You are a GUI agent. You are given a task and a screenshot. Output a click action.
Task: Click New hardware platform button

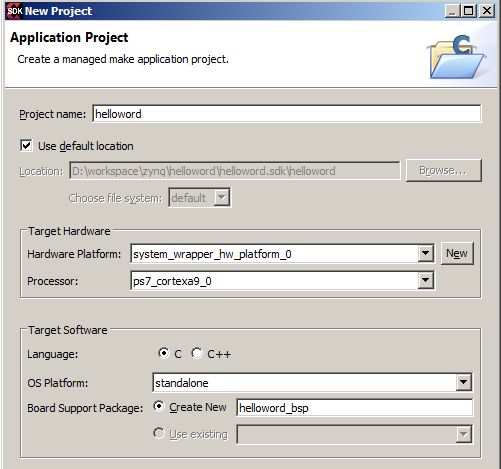[457, 254]
